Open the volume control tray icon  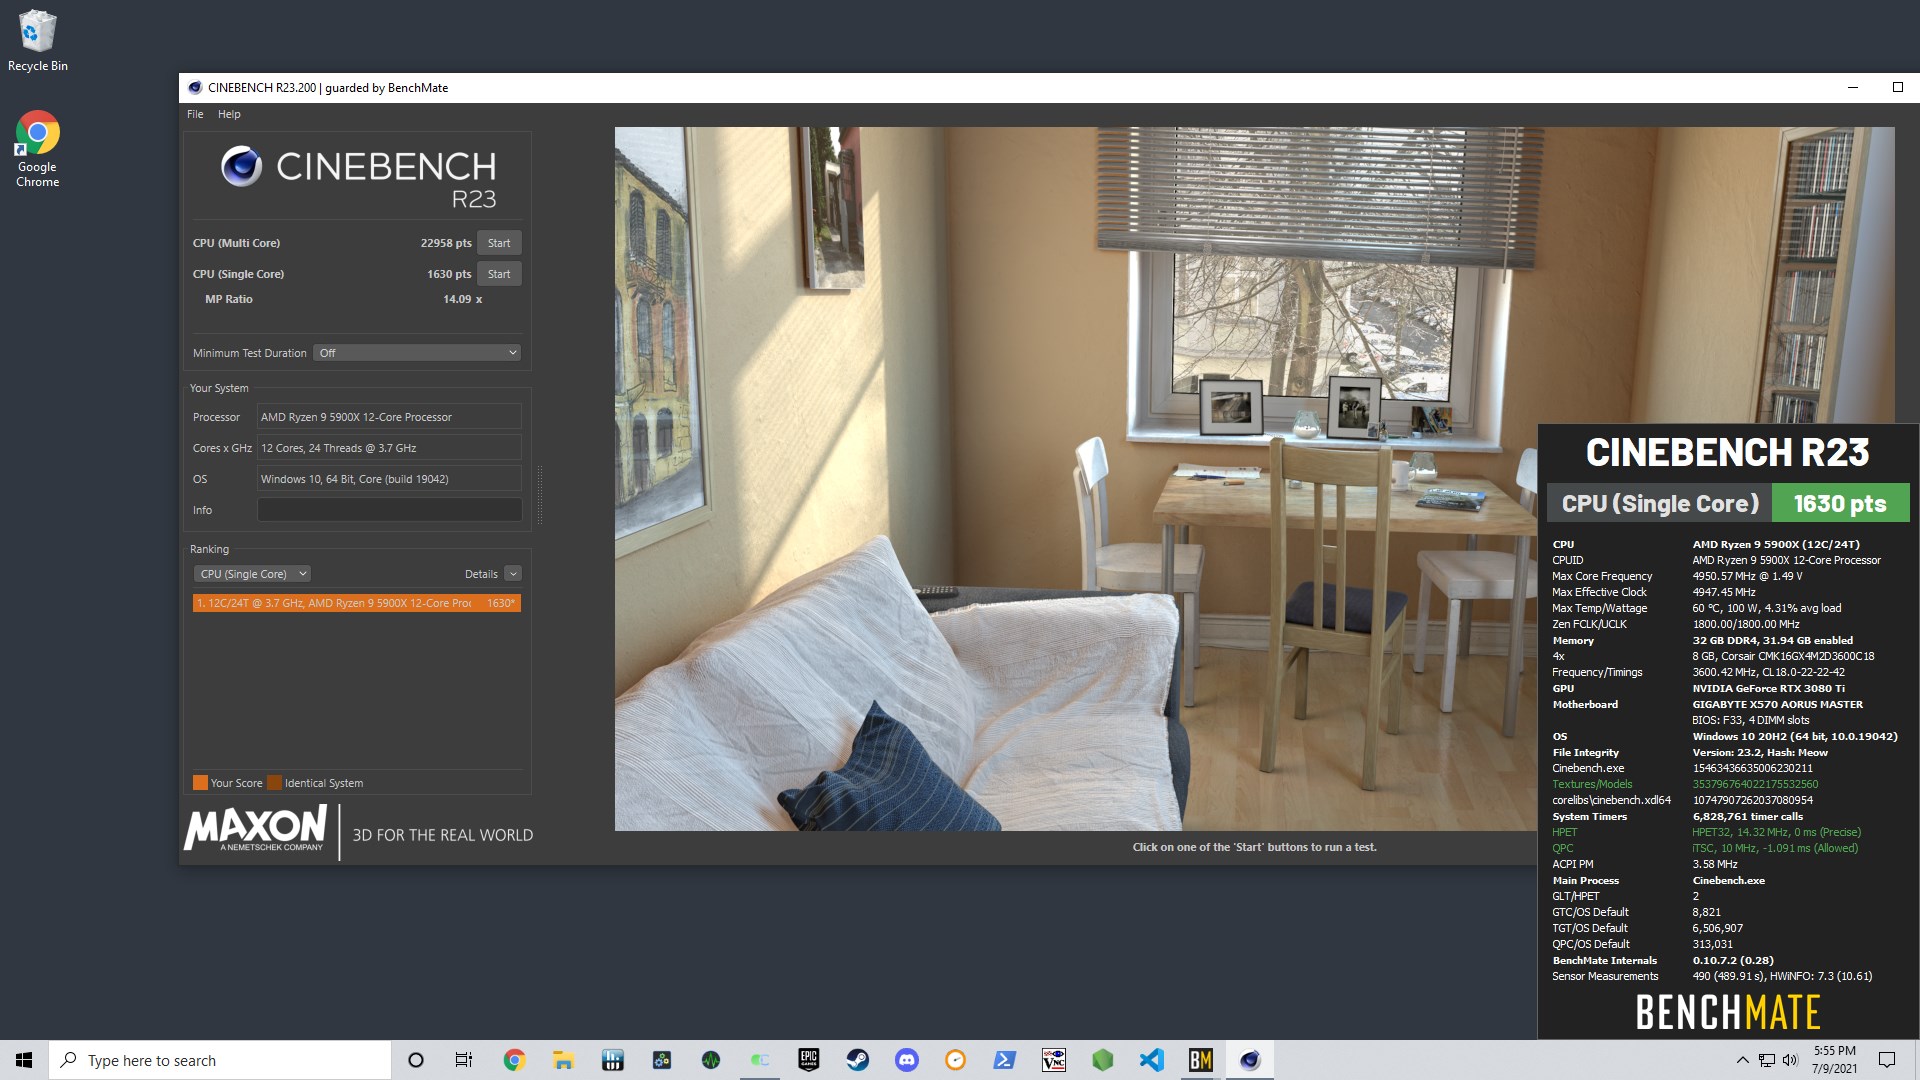pyautogui.click(x=1790, y=1060)
